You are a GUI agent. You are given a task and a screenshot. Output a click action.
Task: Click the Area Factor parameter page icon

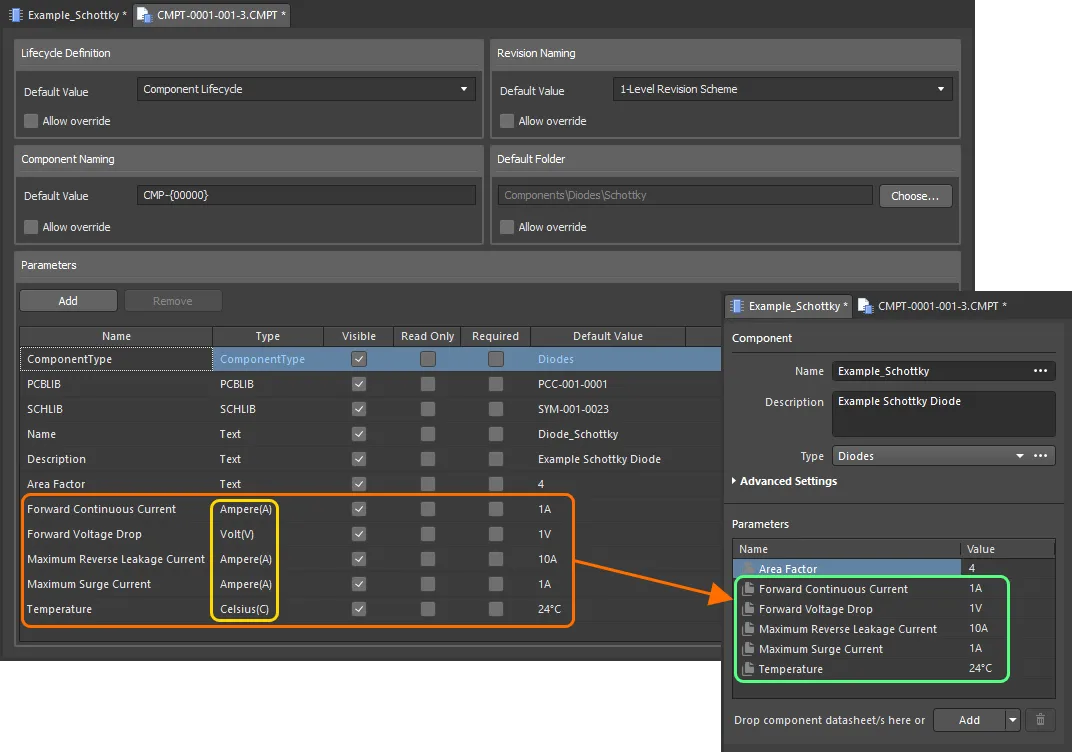pyautogui.click(x=747, y=568)
